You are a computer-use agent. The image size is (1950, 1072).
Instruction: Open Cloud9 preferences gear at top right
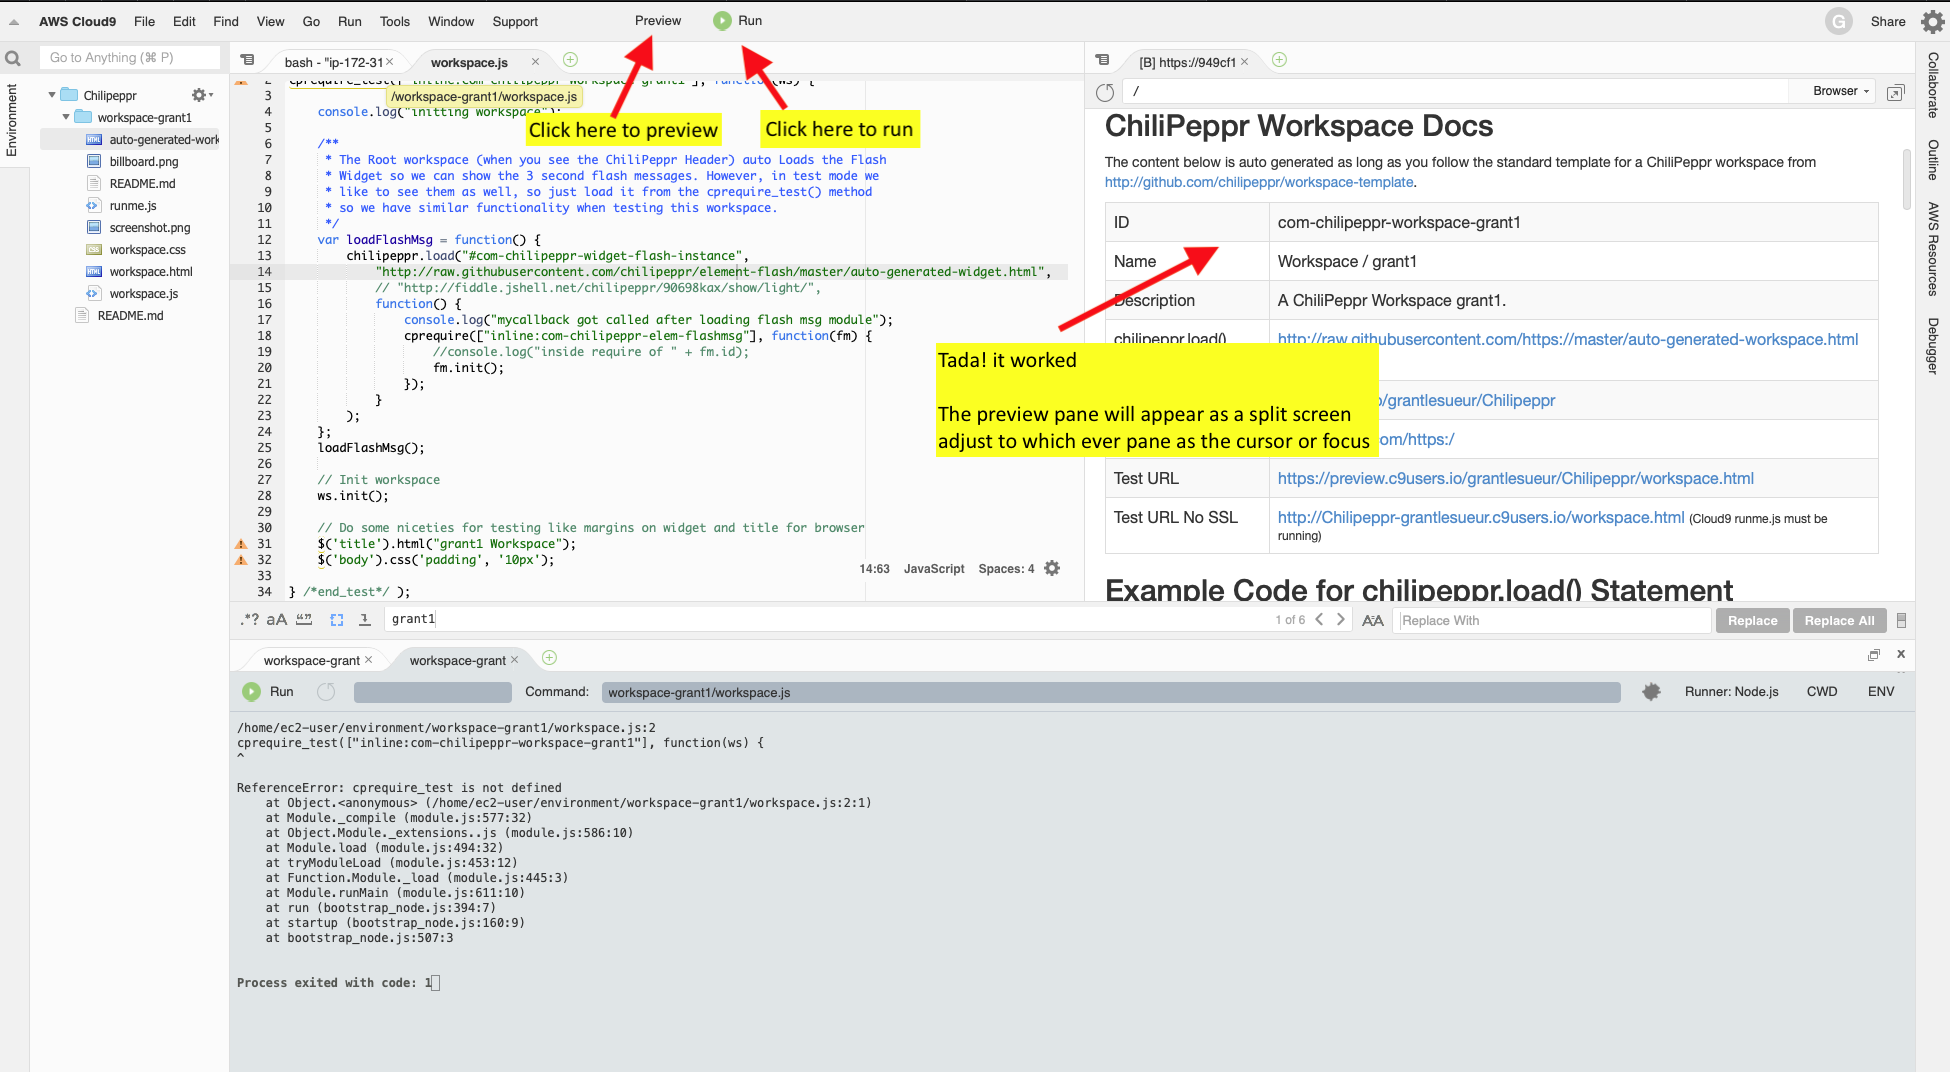pyautogui.click(x=1932, y=21)
